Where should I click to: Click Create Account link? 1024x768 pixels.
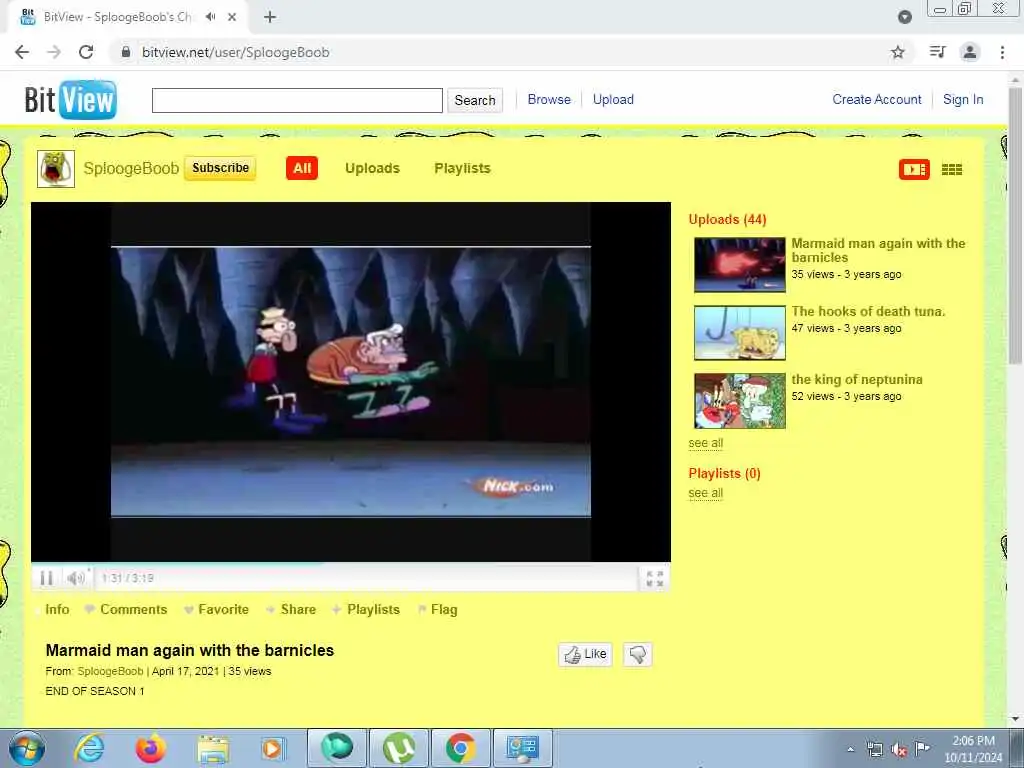[x=876, y=99]
